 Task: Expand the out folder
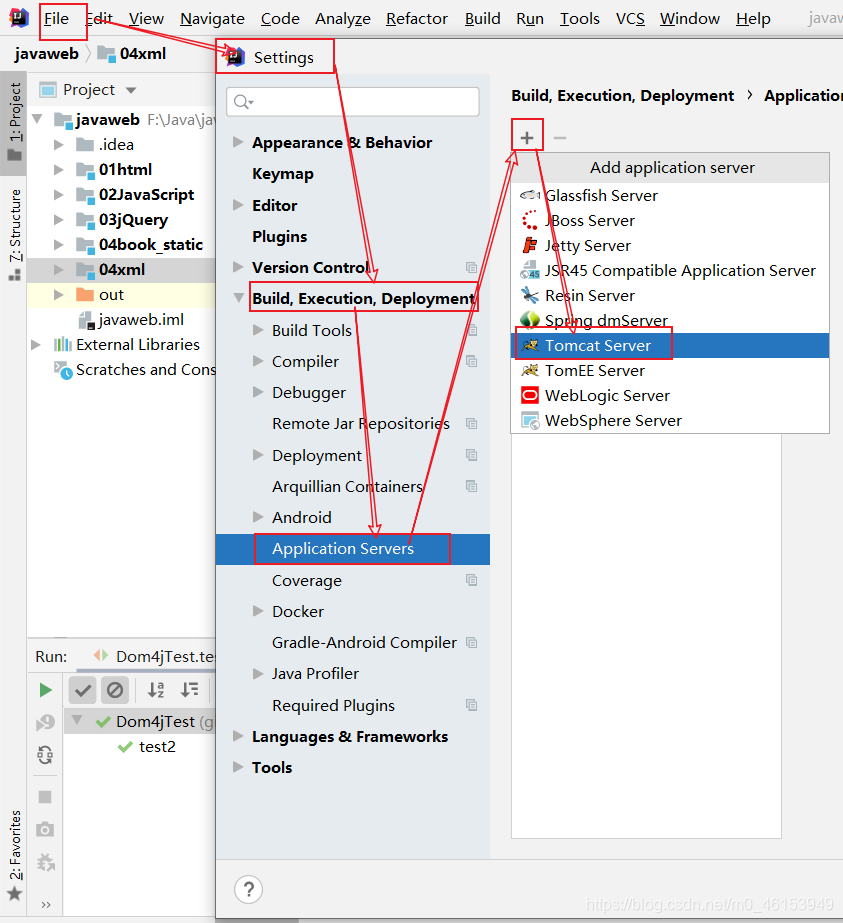[58, 294]
